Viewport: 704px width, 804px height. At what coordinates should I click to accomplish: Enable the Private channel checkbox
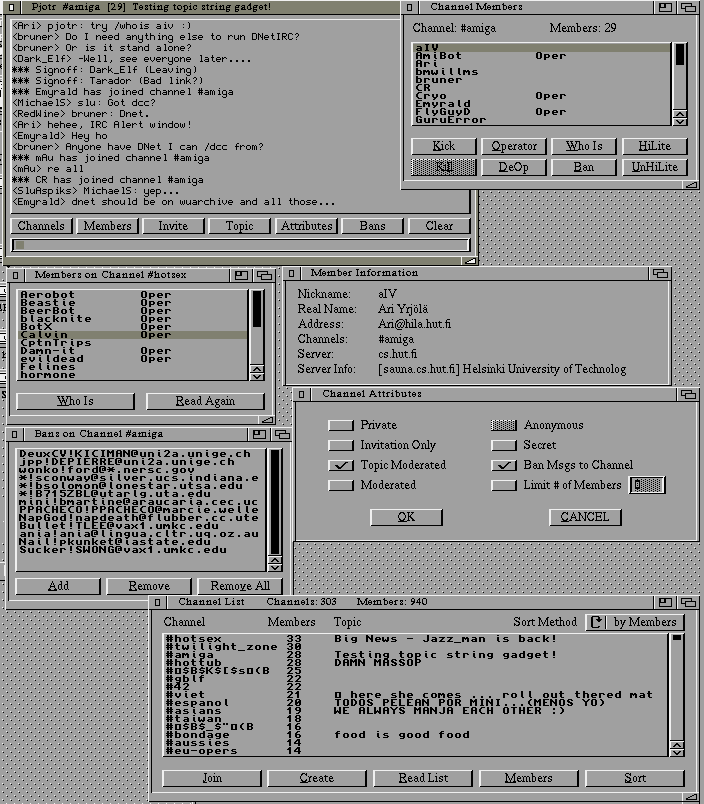[x=342, y=425]
